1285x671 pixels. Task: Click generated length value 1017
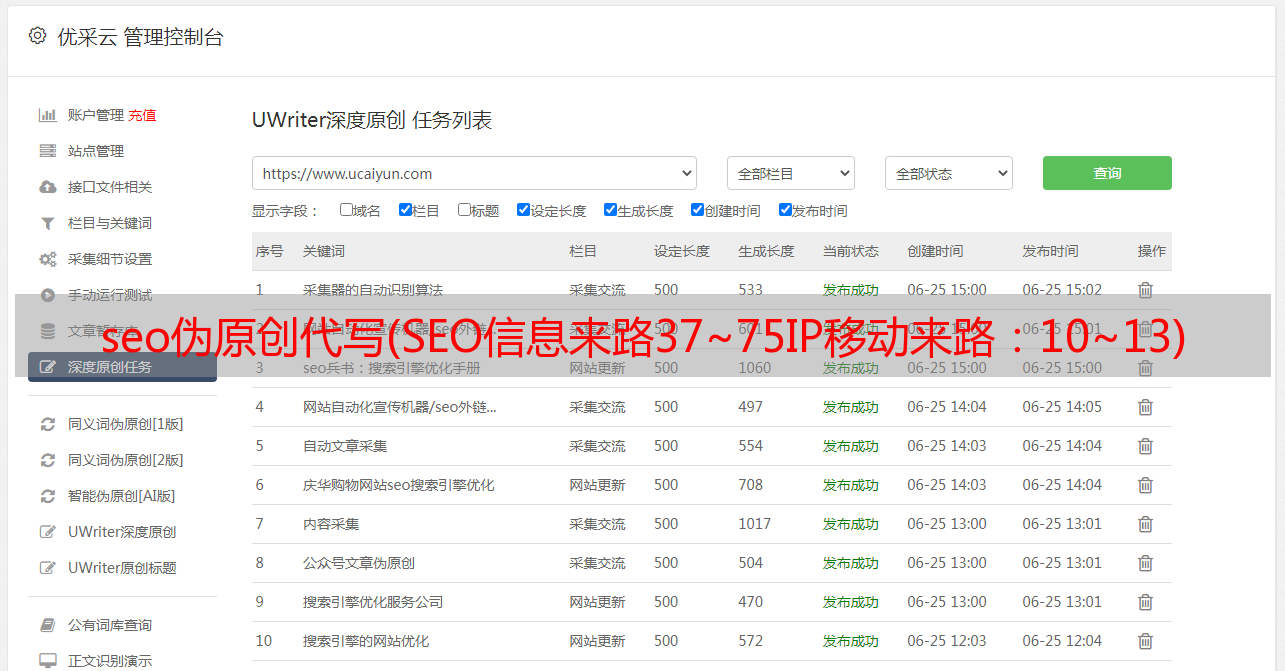click(x=755, y=524)
